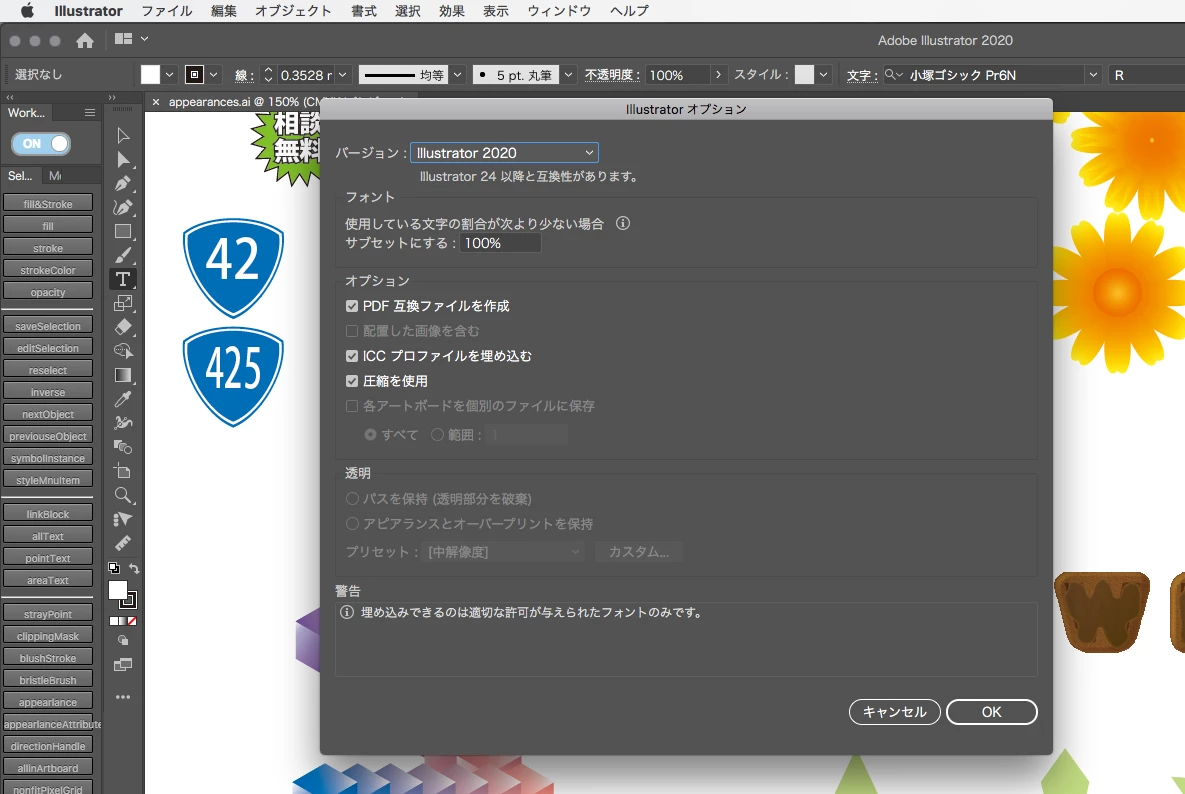Switch to the Sel... panel tab
This screenshot has height=794, width=1185.
(x=20, y=175)
